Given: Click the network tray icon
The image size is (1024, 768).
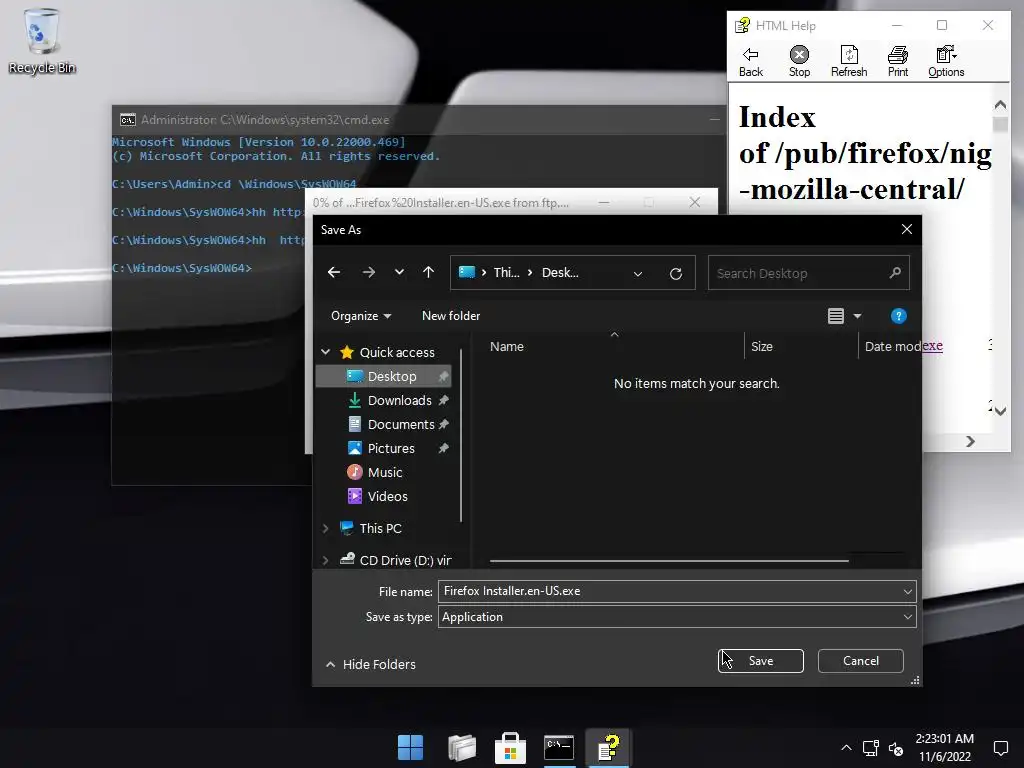Looking at the screenshot, I should 870,748.
